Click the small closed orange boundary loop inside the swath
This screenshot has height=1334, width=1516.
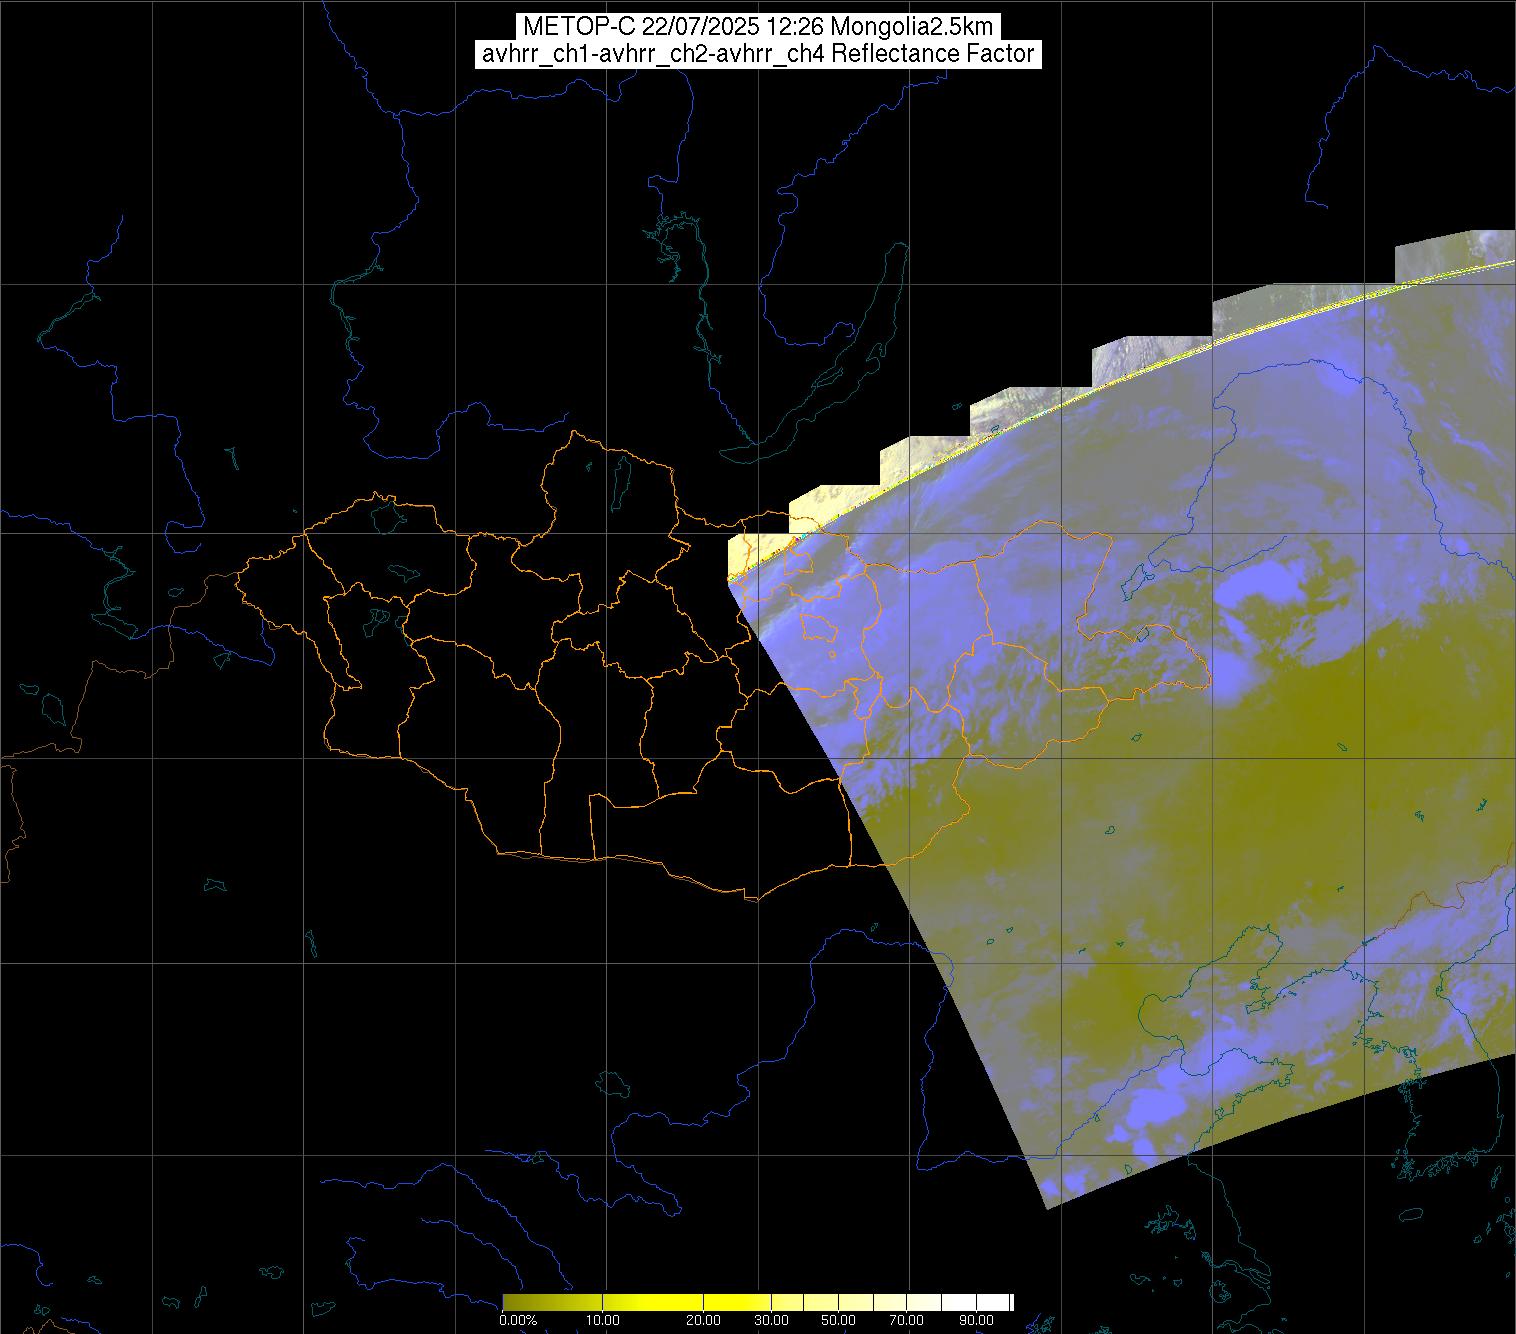[820, 628]
